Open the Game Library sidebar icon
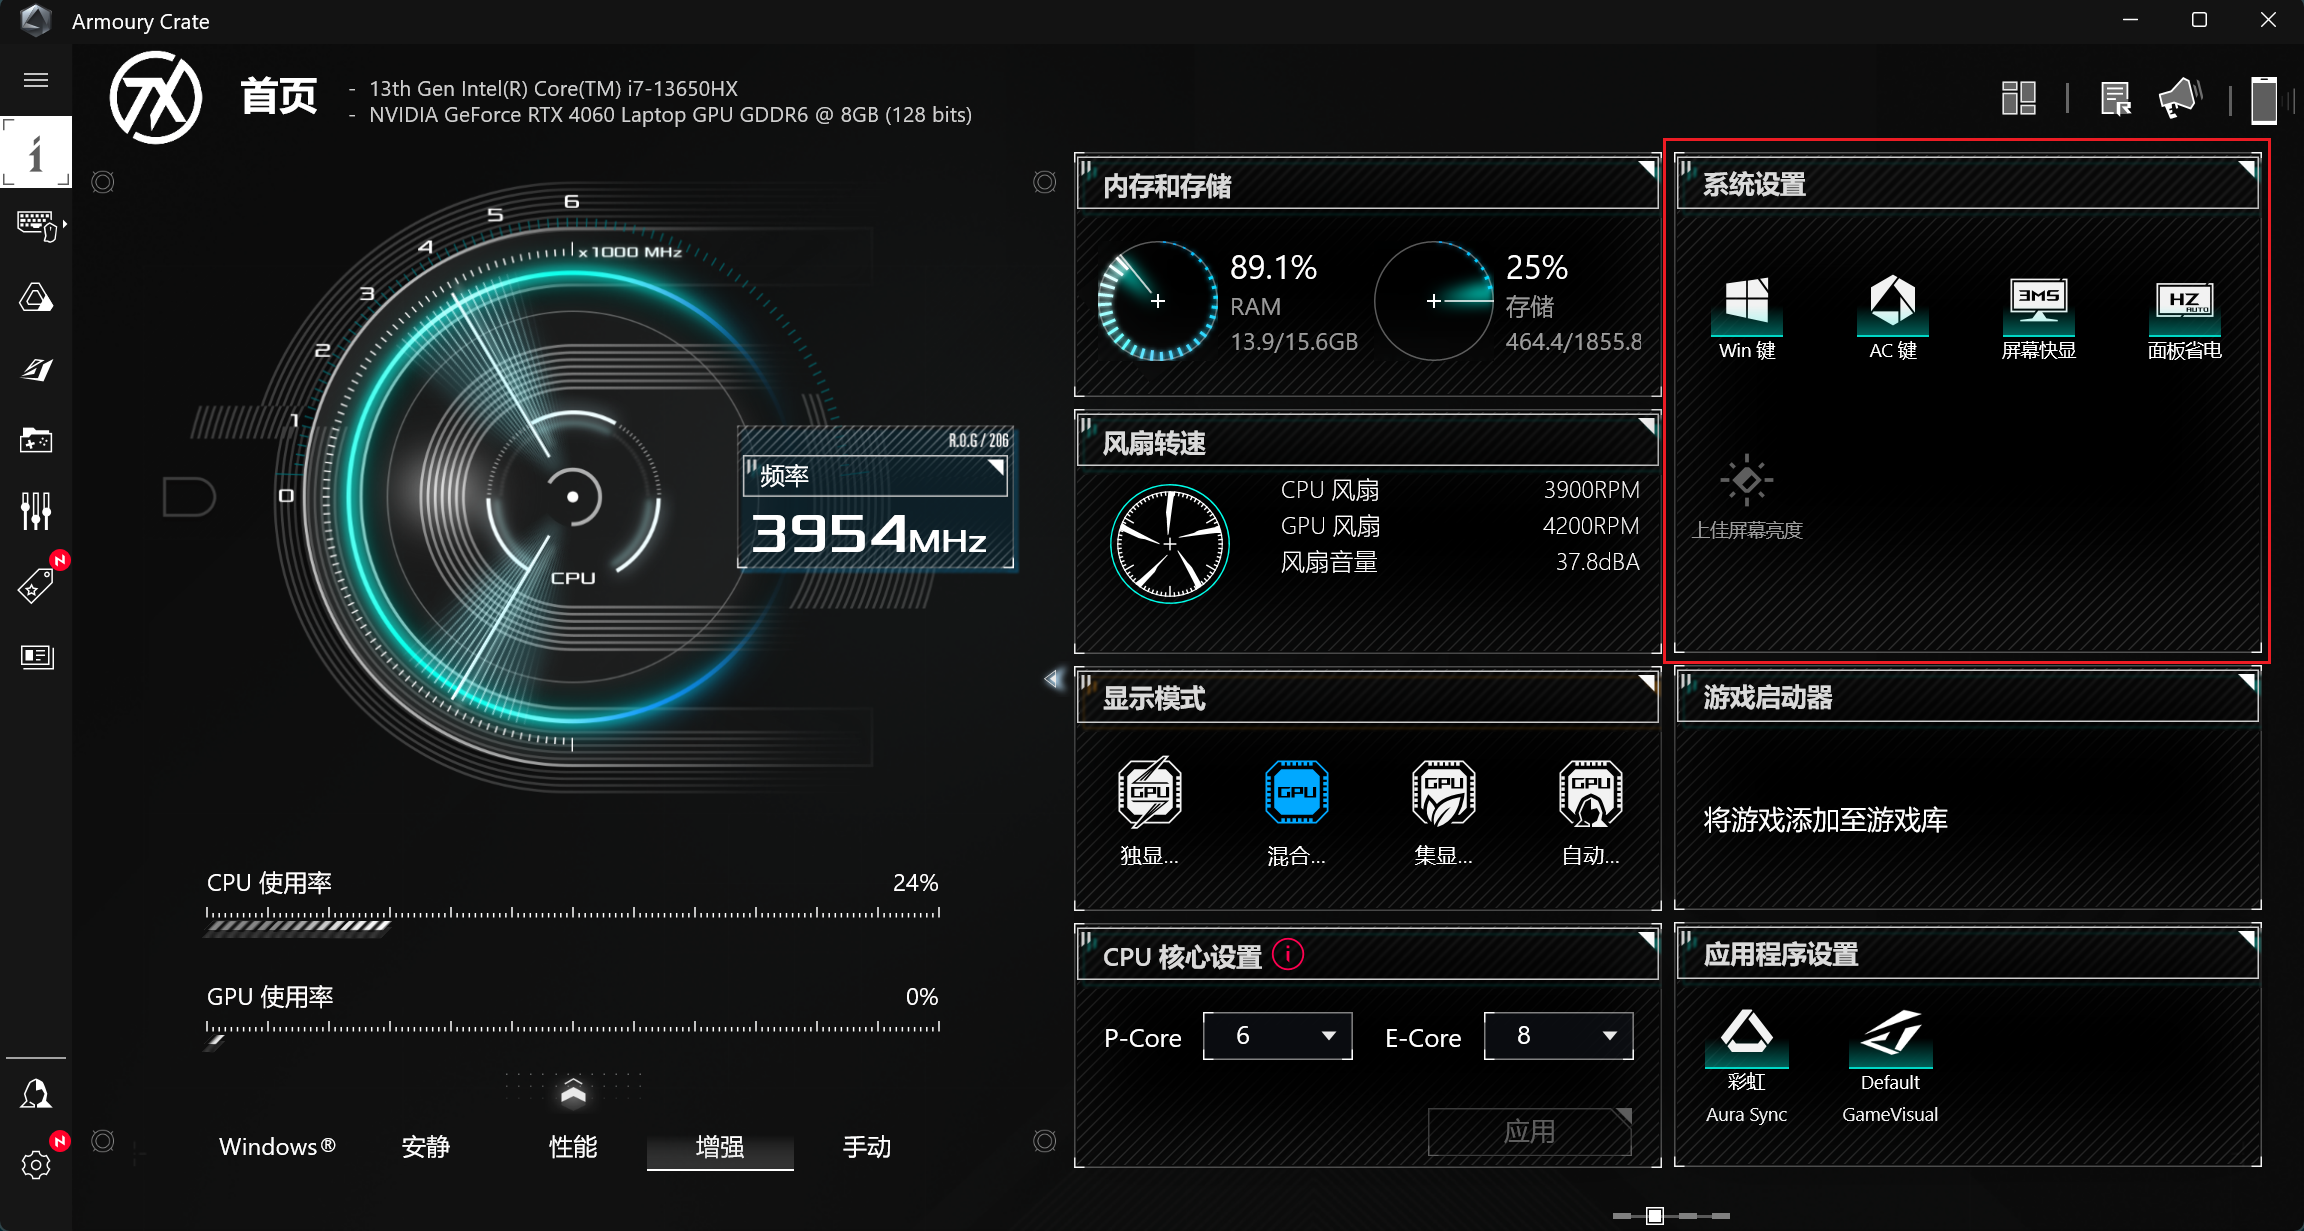Viewport: 2304px width, 1231px height. click(36, 440)
